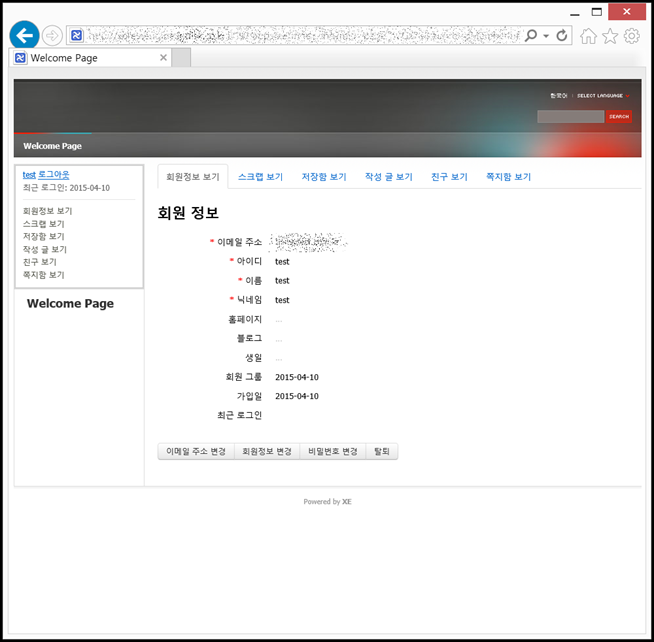Click the 최근 로그인 field label

point(239,415)
